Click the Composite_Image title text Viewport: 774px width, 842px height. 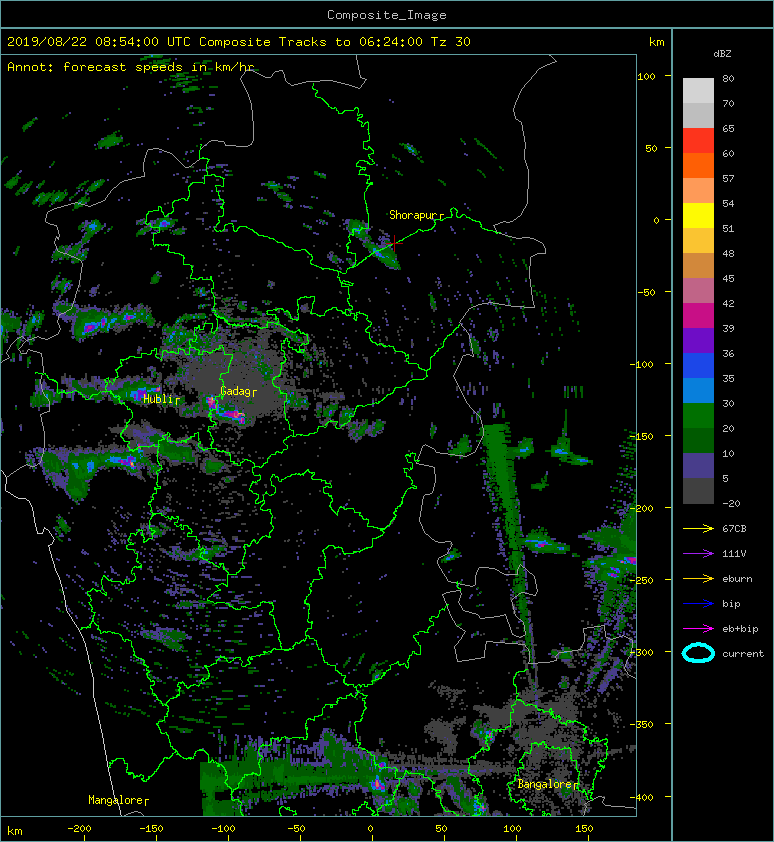click(387, 15)
